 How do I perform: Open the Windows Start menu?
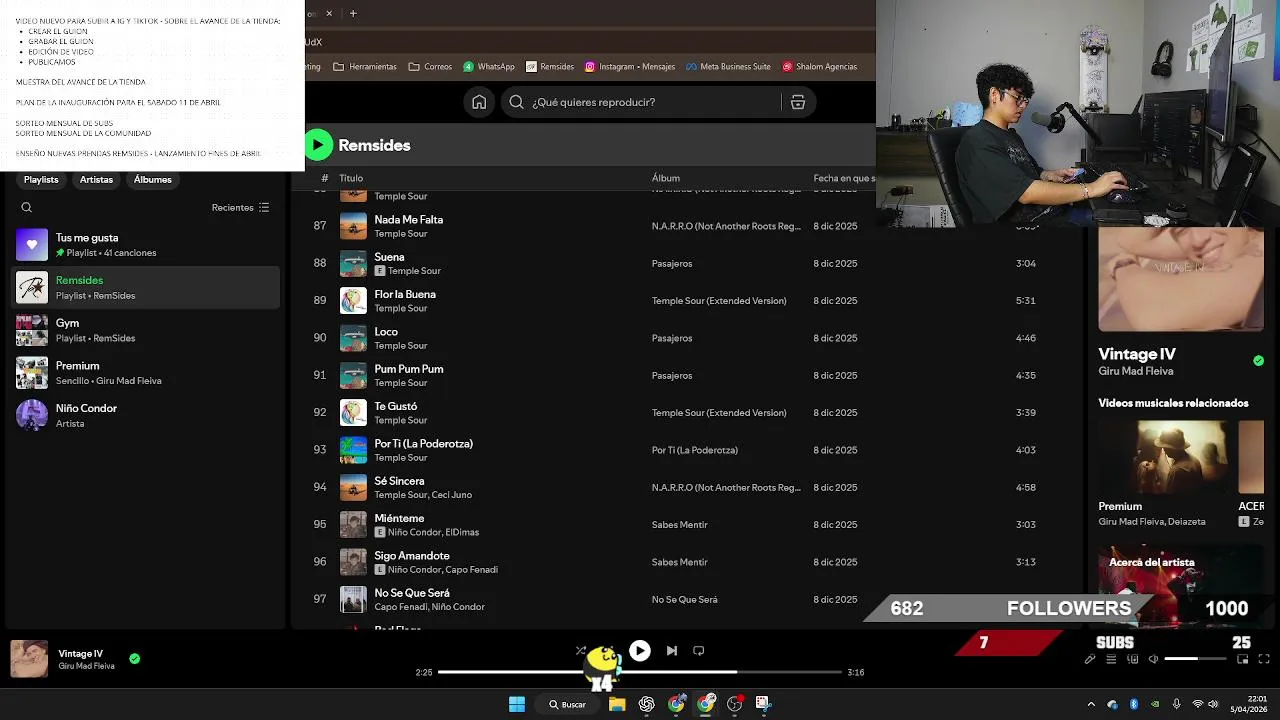pyautogui.click(x=517, y=704)
